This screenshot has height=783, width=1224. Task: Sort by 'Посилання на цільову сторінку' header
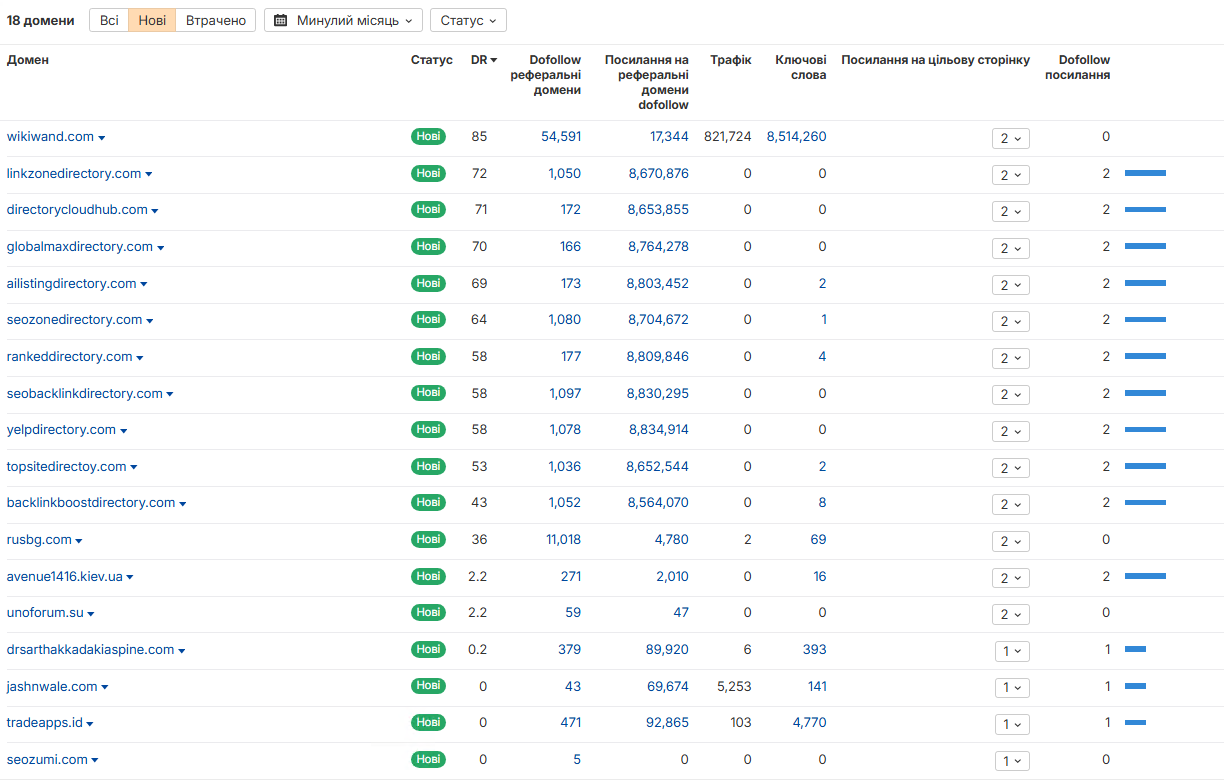[935, 60]
